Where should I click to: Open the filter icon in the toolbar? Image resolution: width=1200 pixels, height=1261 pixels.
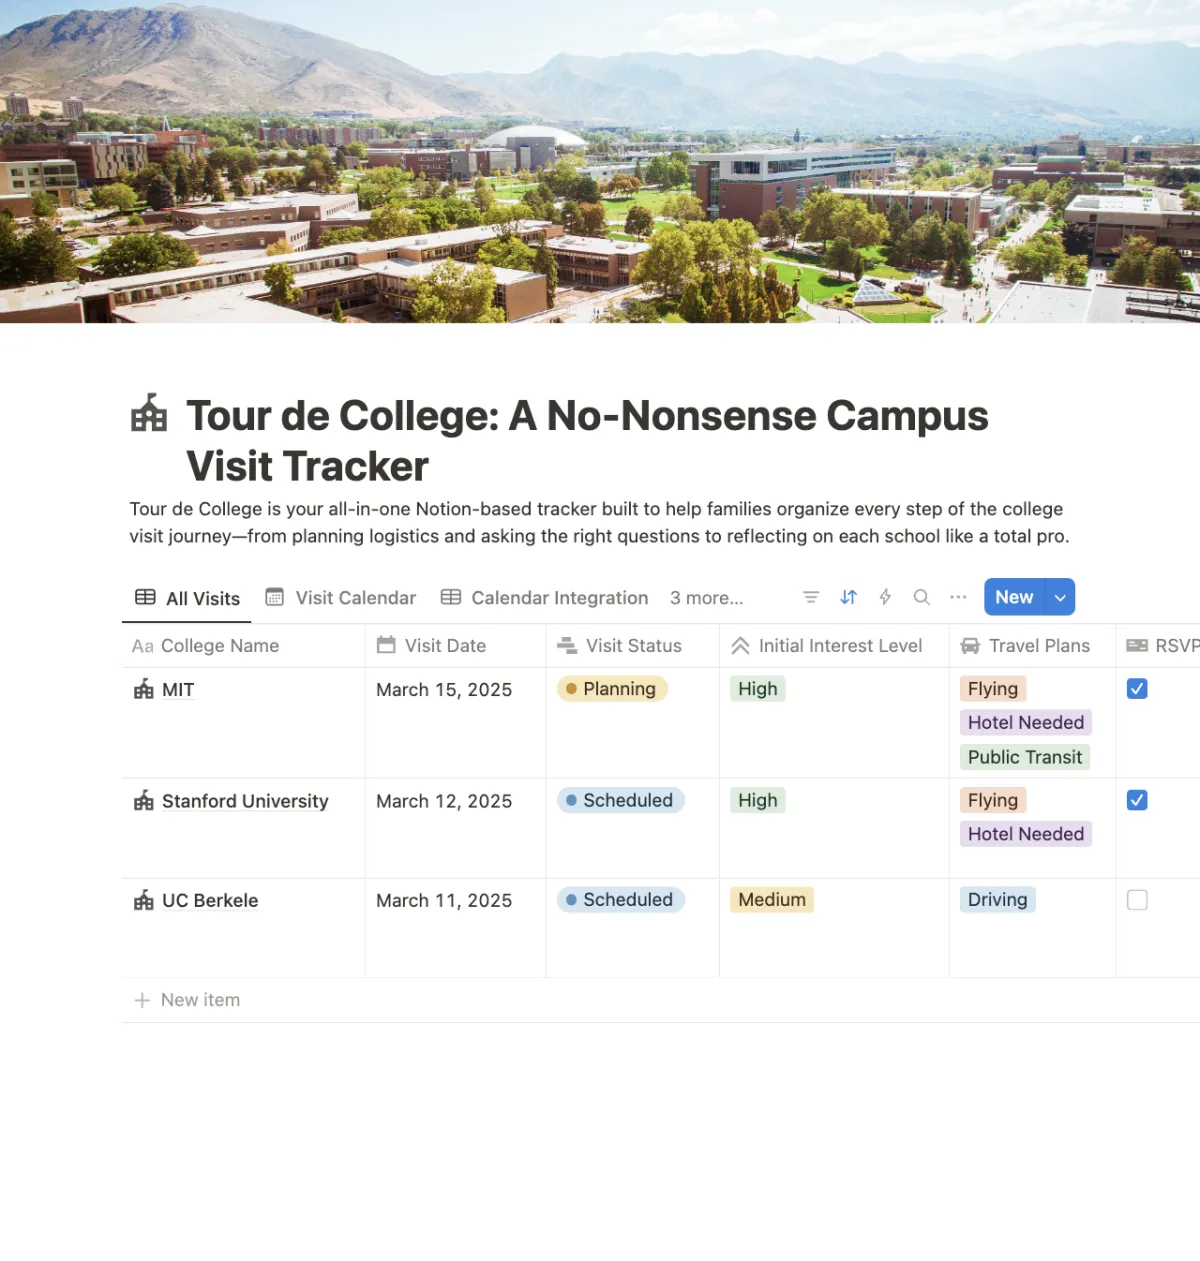coord(811,597)
